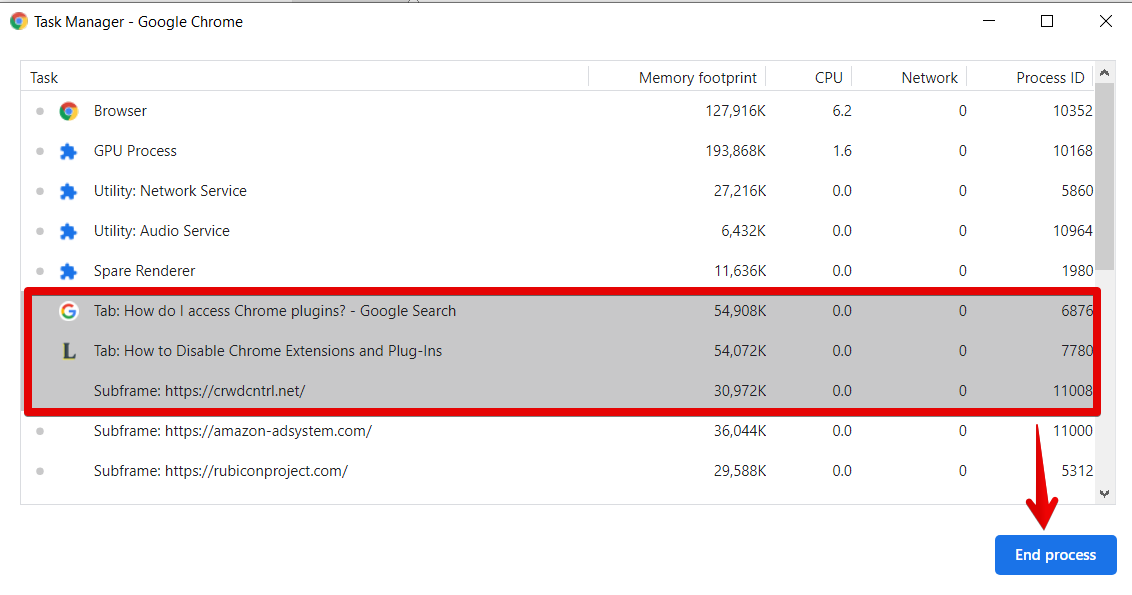The width and height of the screenshot is (1132, 595).
Task: Click the scrollbar up arrow
Action: click(1104, 73)
